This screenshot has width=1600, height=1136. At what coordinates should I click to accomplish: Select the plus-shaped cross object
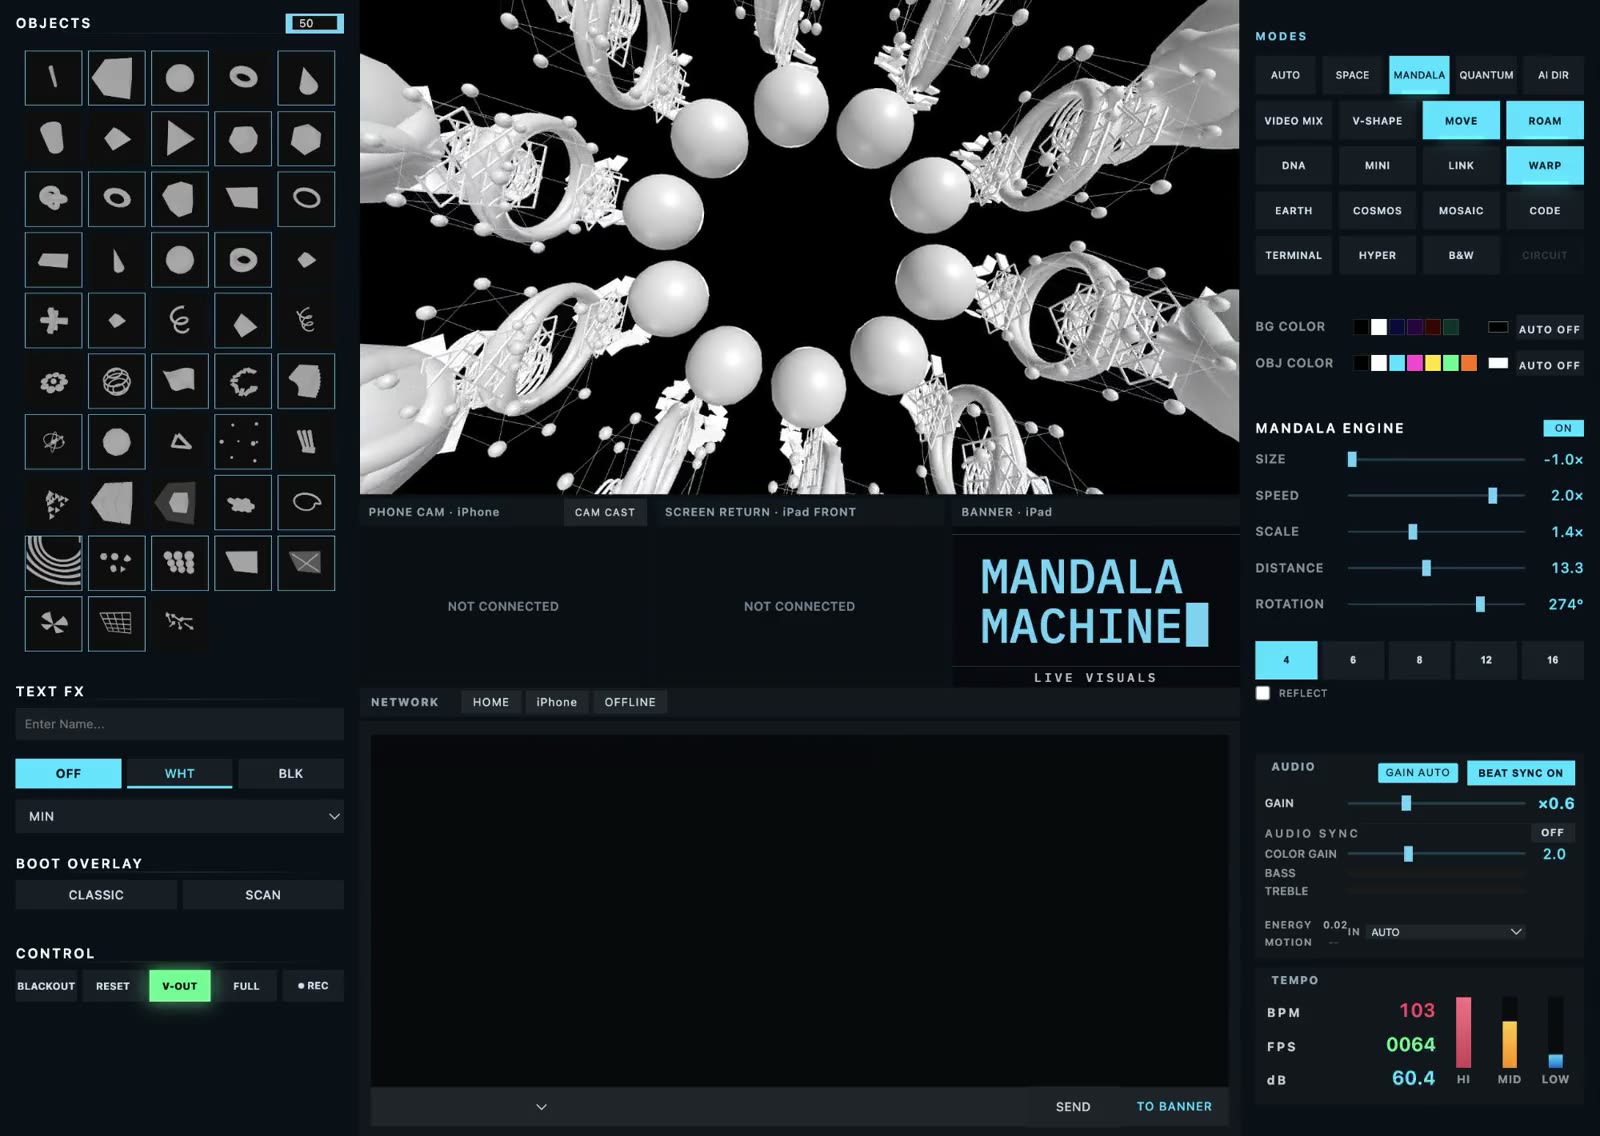[54, 320]
